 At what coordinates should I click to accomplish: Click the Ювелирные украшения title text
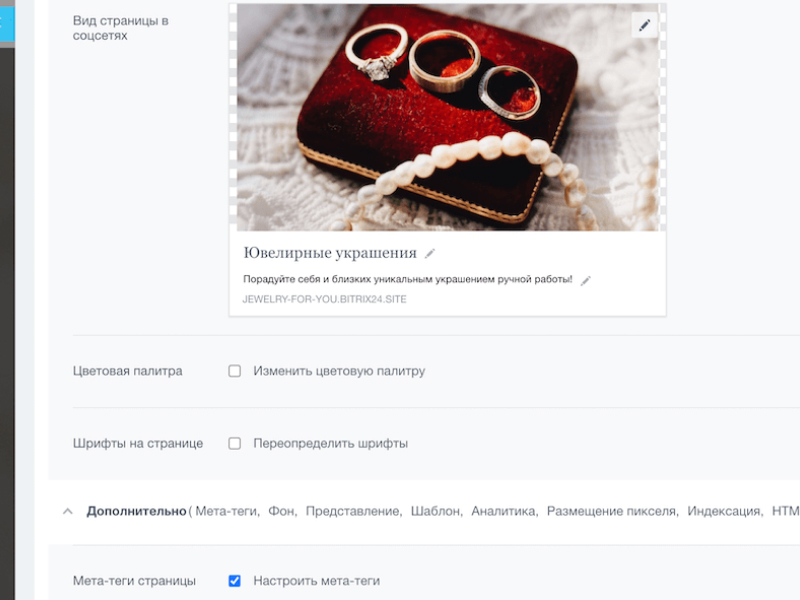click(x=330, y=253)
